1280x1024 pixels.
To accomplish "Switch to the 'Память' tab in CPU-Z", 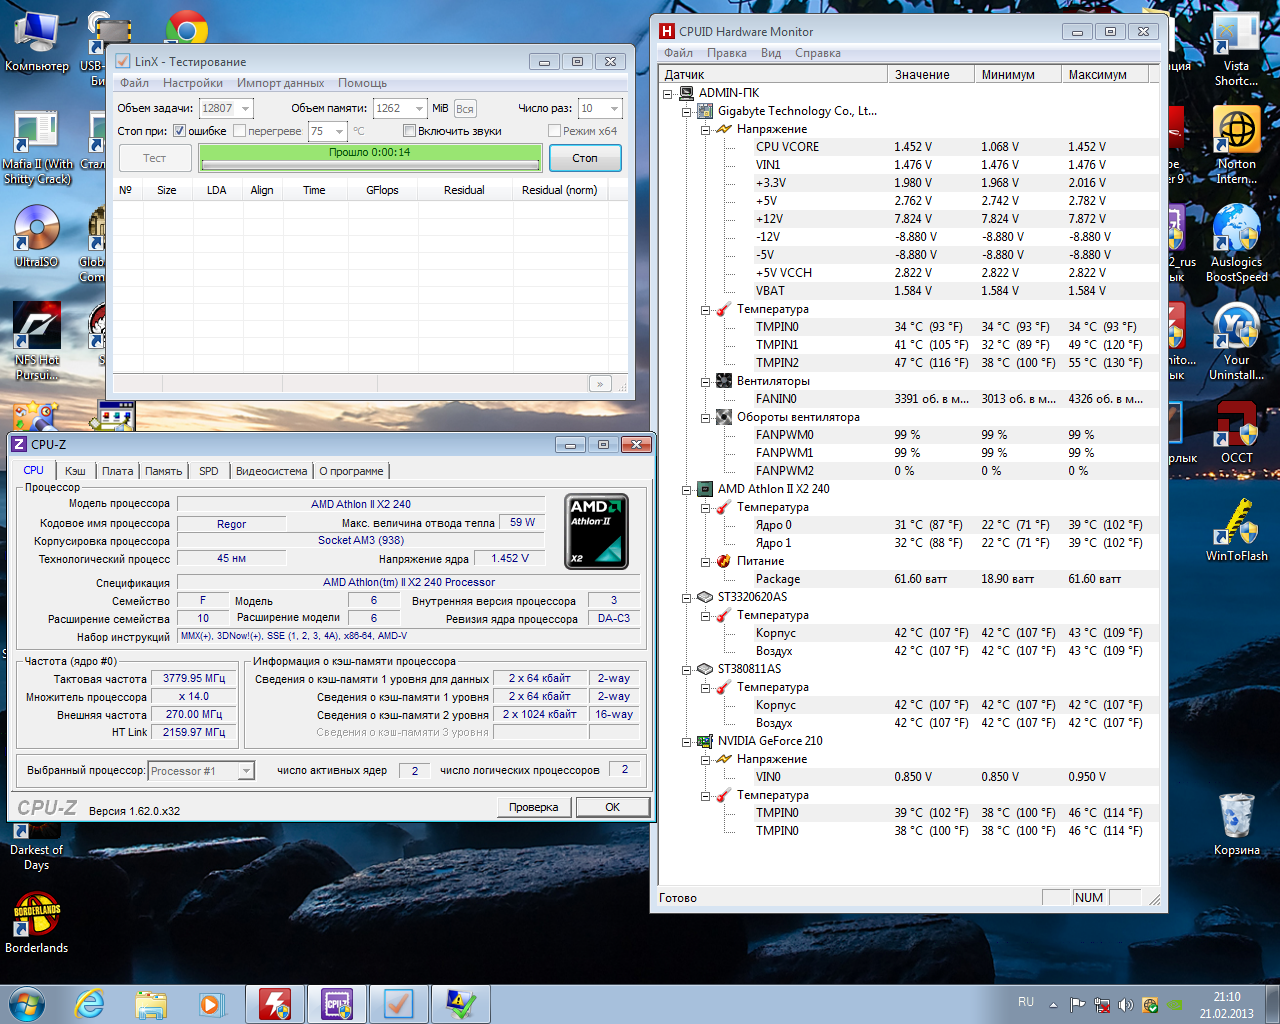I will (x=163, y=471).
